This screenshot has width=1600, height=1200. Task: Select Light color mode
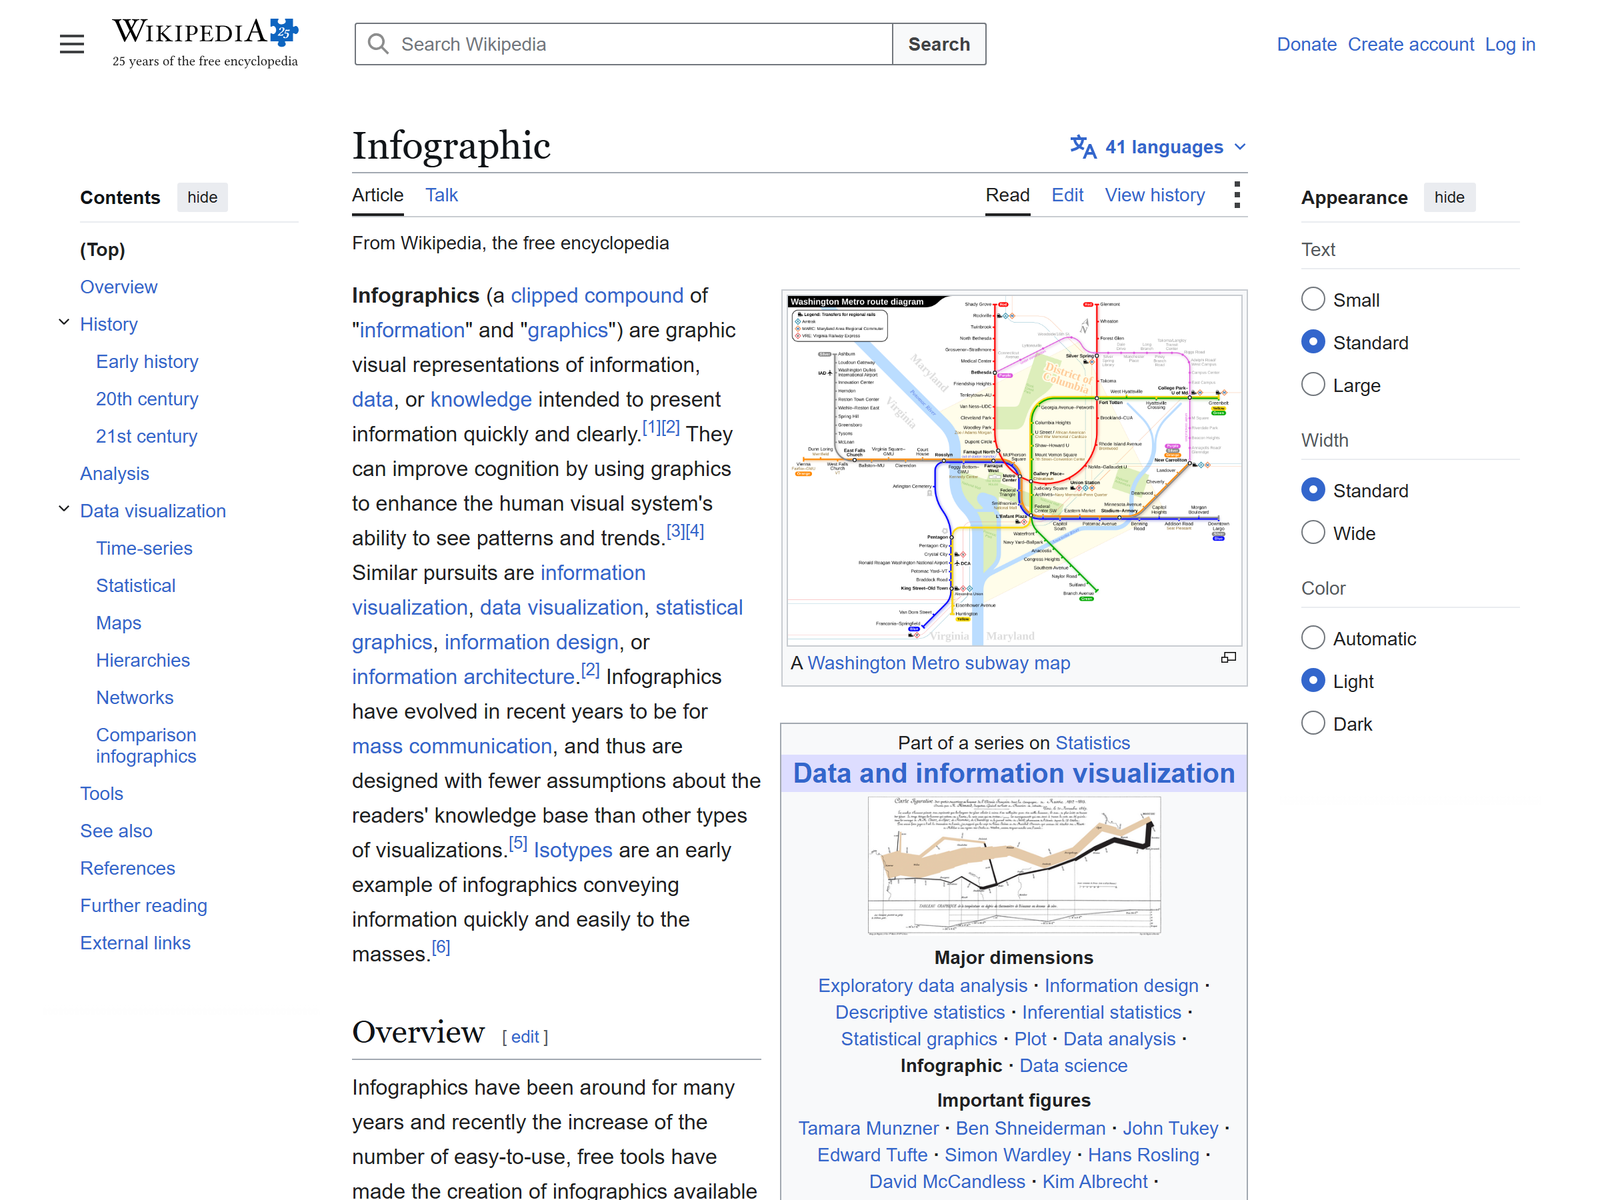(1313, 681)
